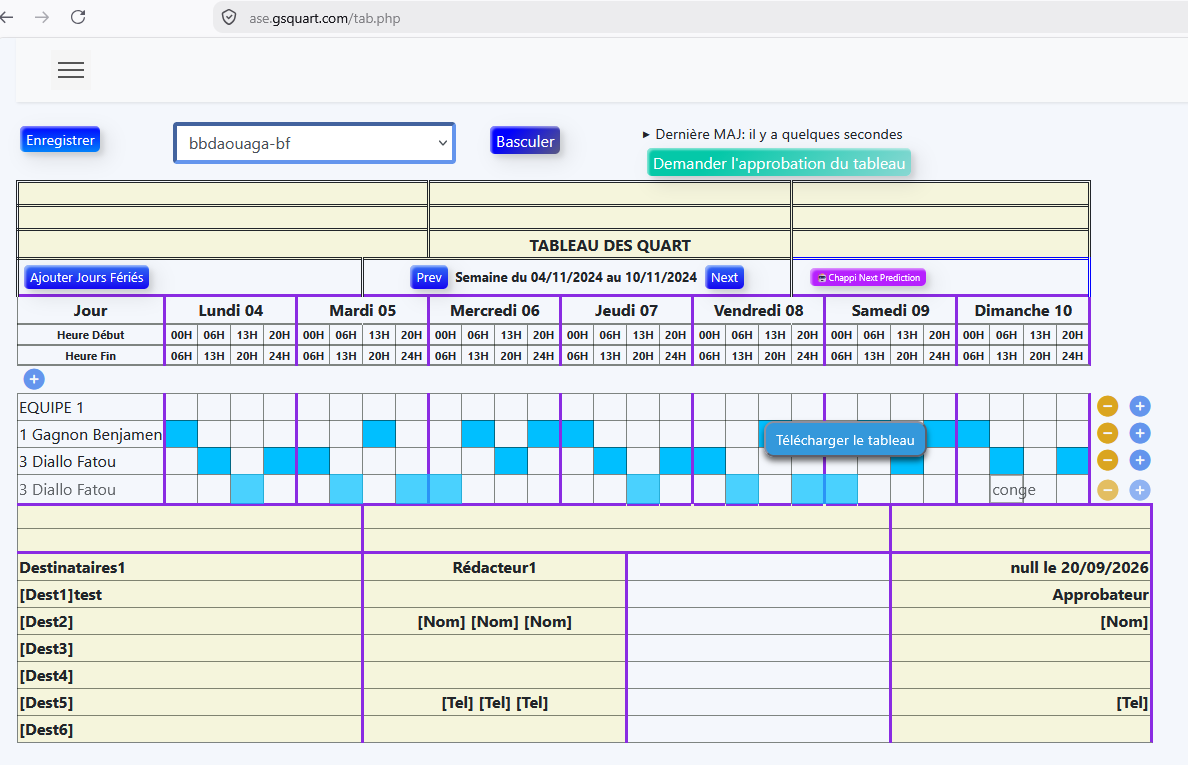
Task: Click the Approbateur cell
Action: (x=1021, y=595)
